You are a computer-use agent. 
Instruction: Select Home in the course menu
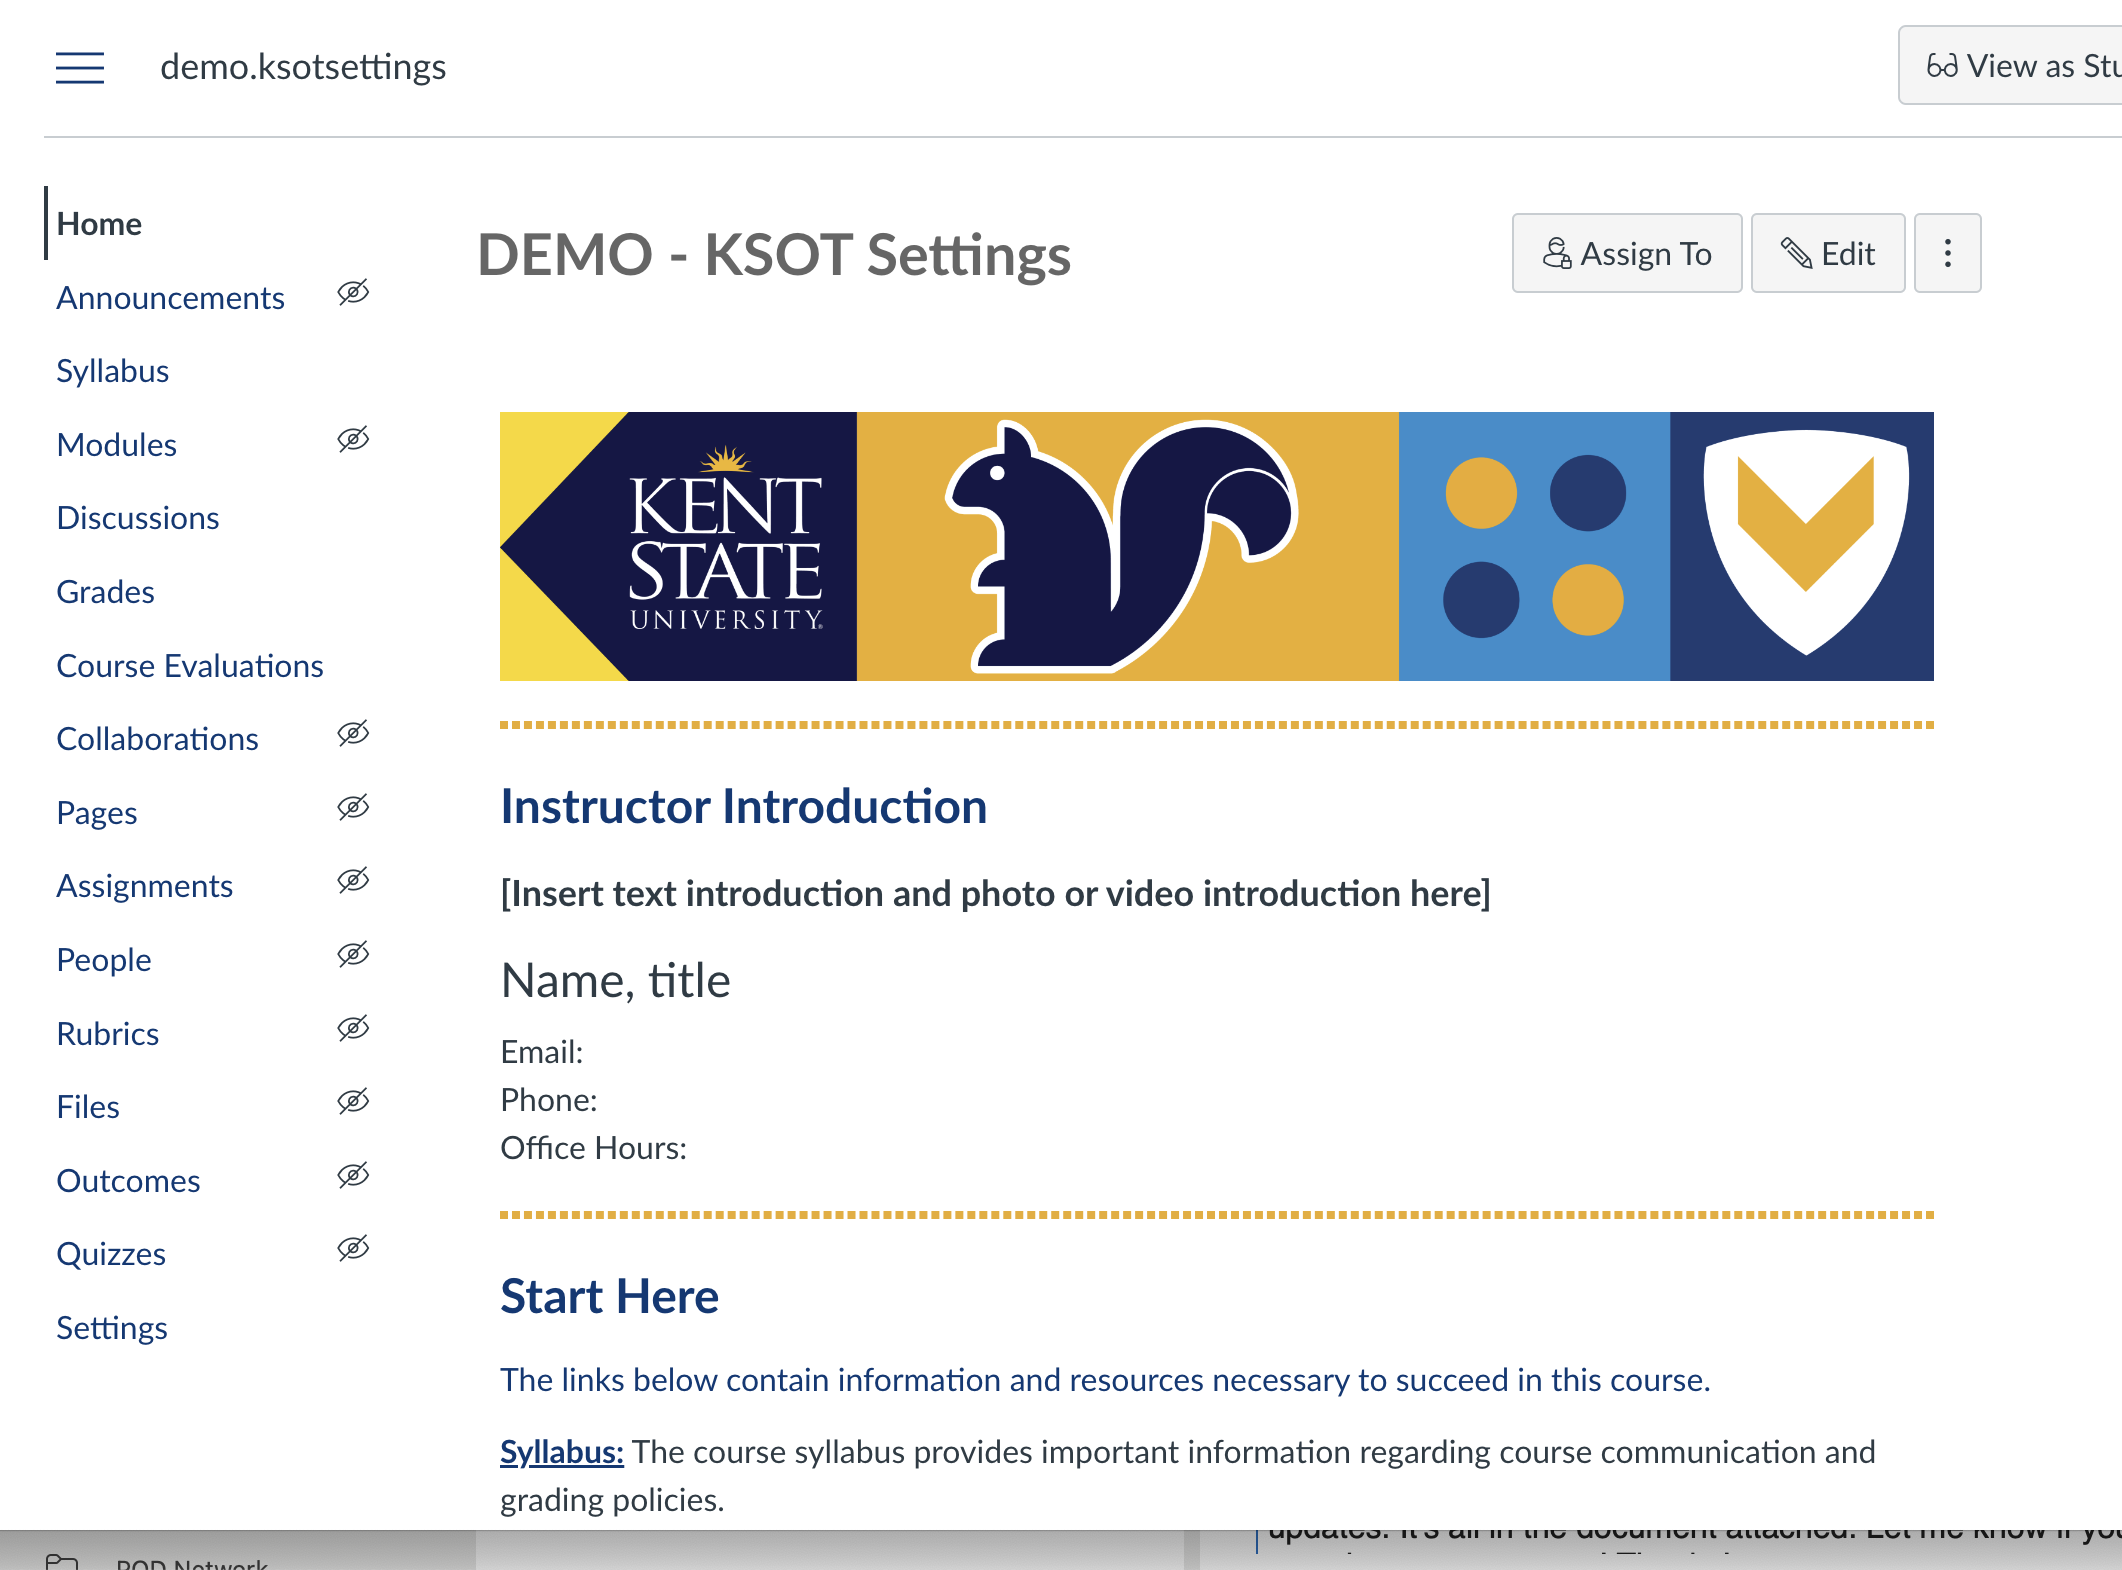pyautogui.click(x=98, y=223)
